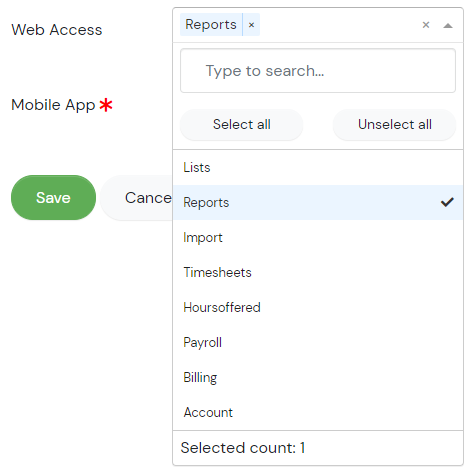Pick the Account option
Image resolution: width=470 pixels, height=469 pixels.
[x=318, y=412]
